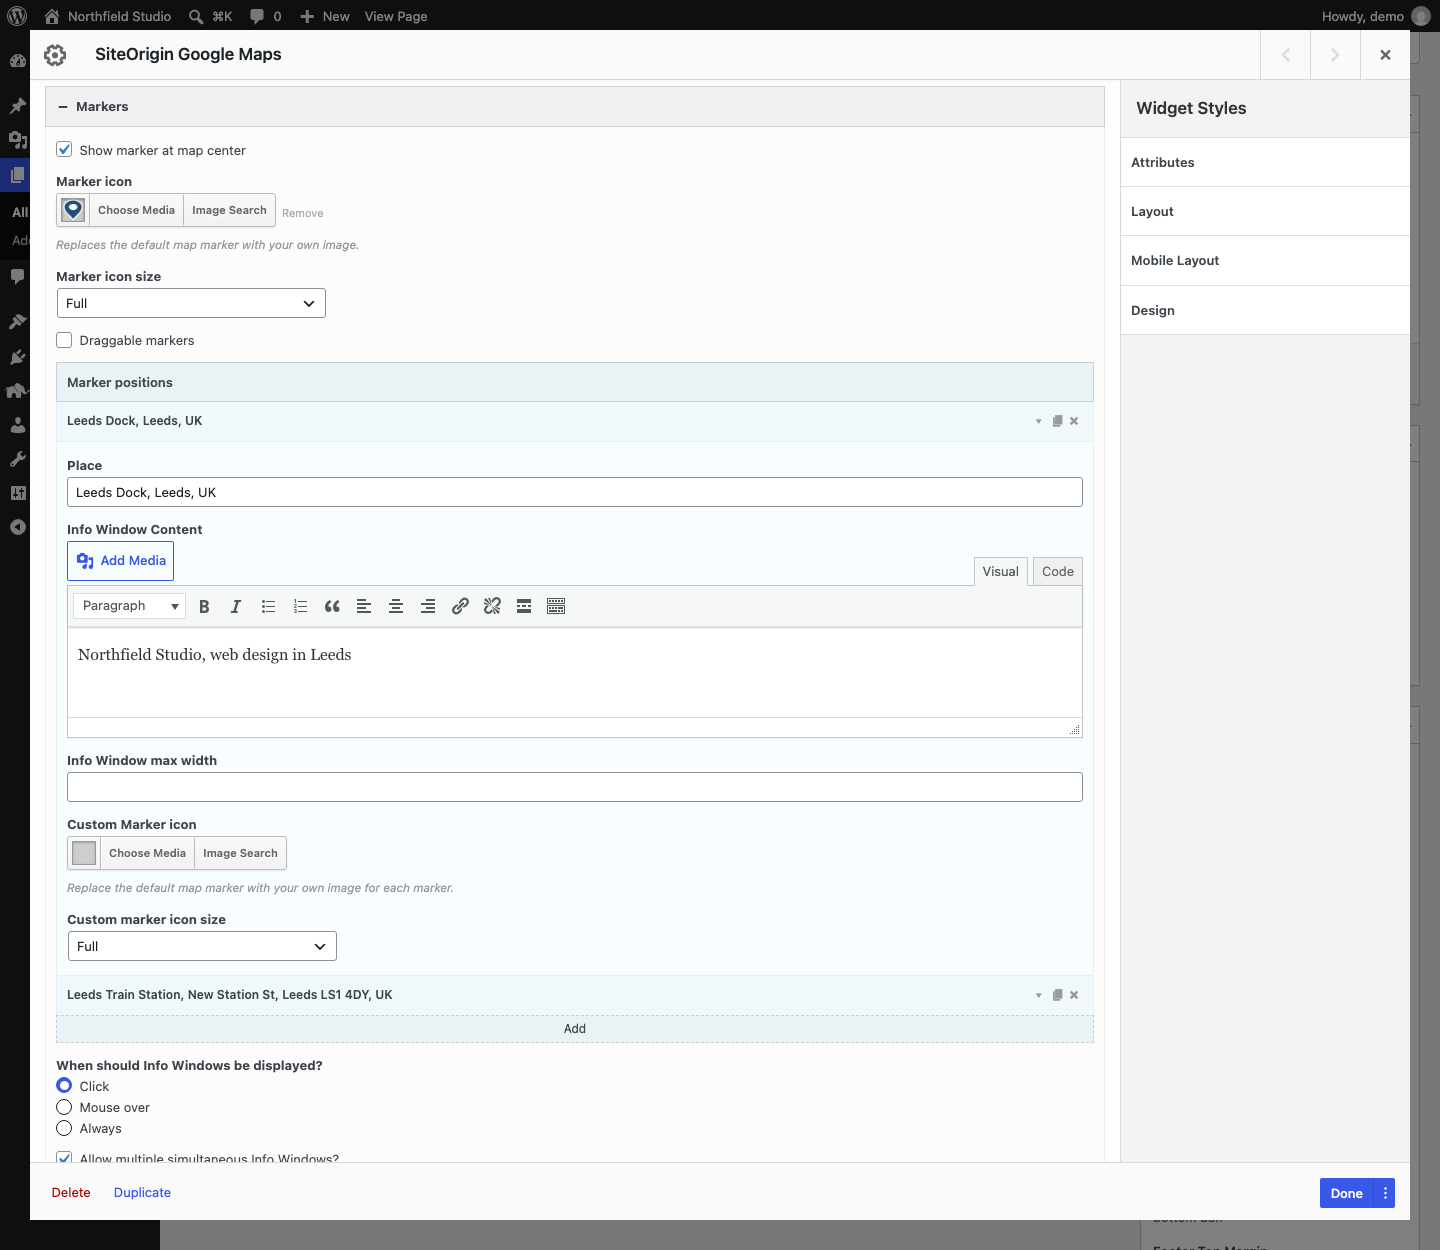
Task: Open more options beside Done button
Action: [x=1385, y=1193]
